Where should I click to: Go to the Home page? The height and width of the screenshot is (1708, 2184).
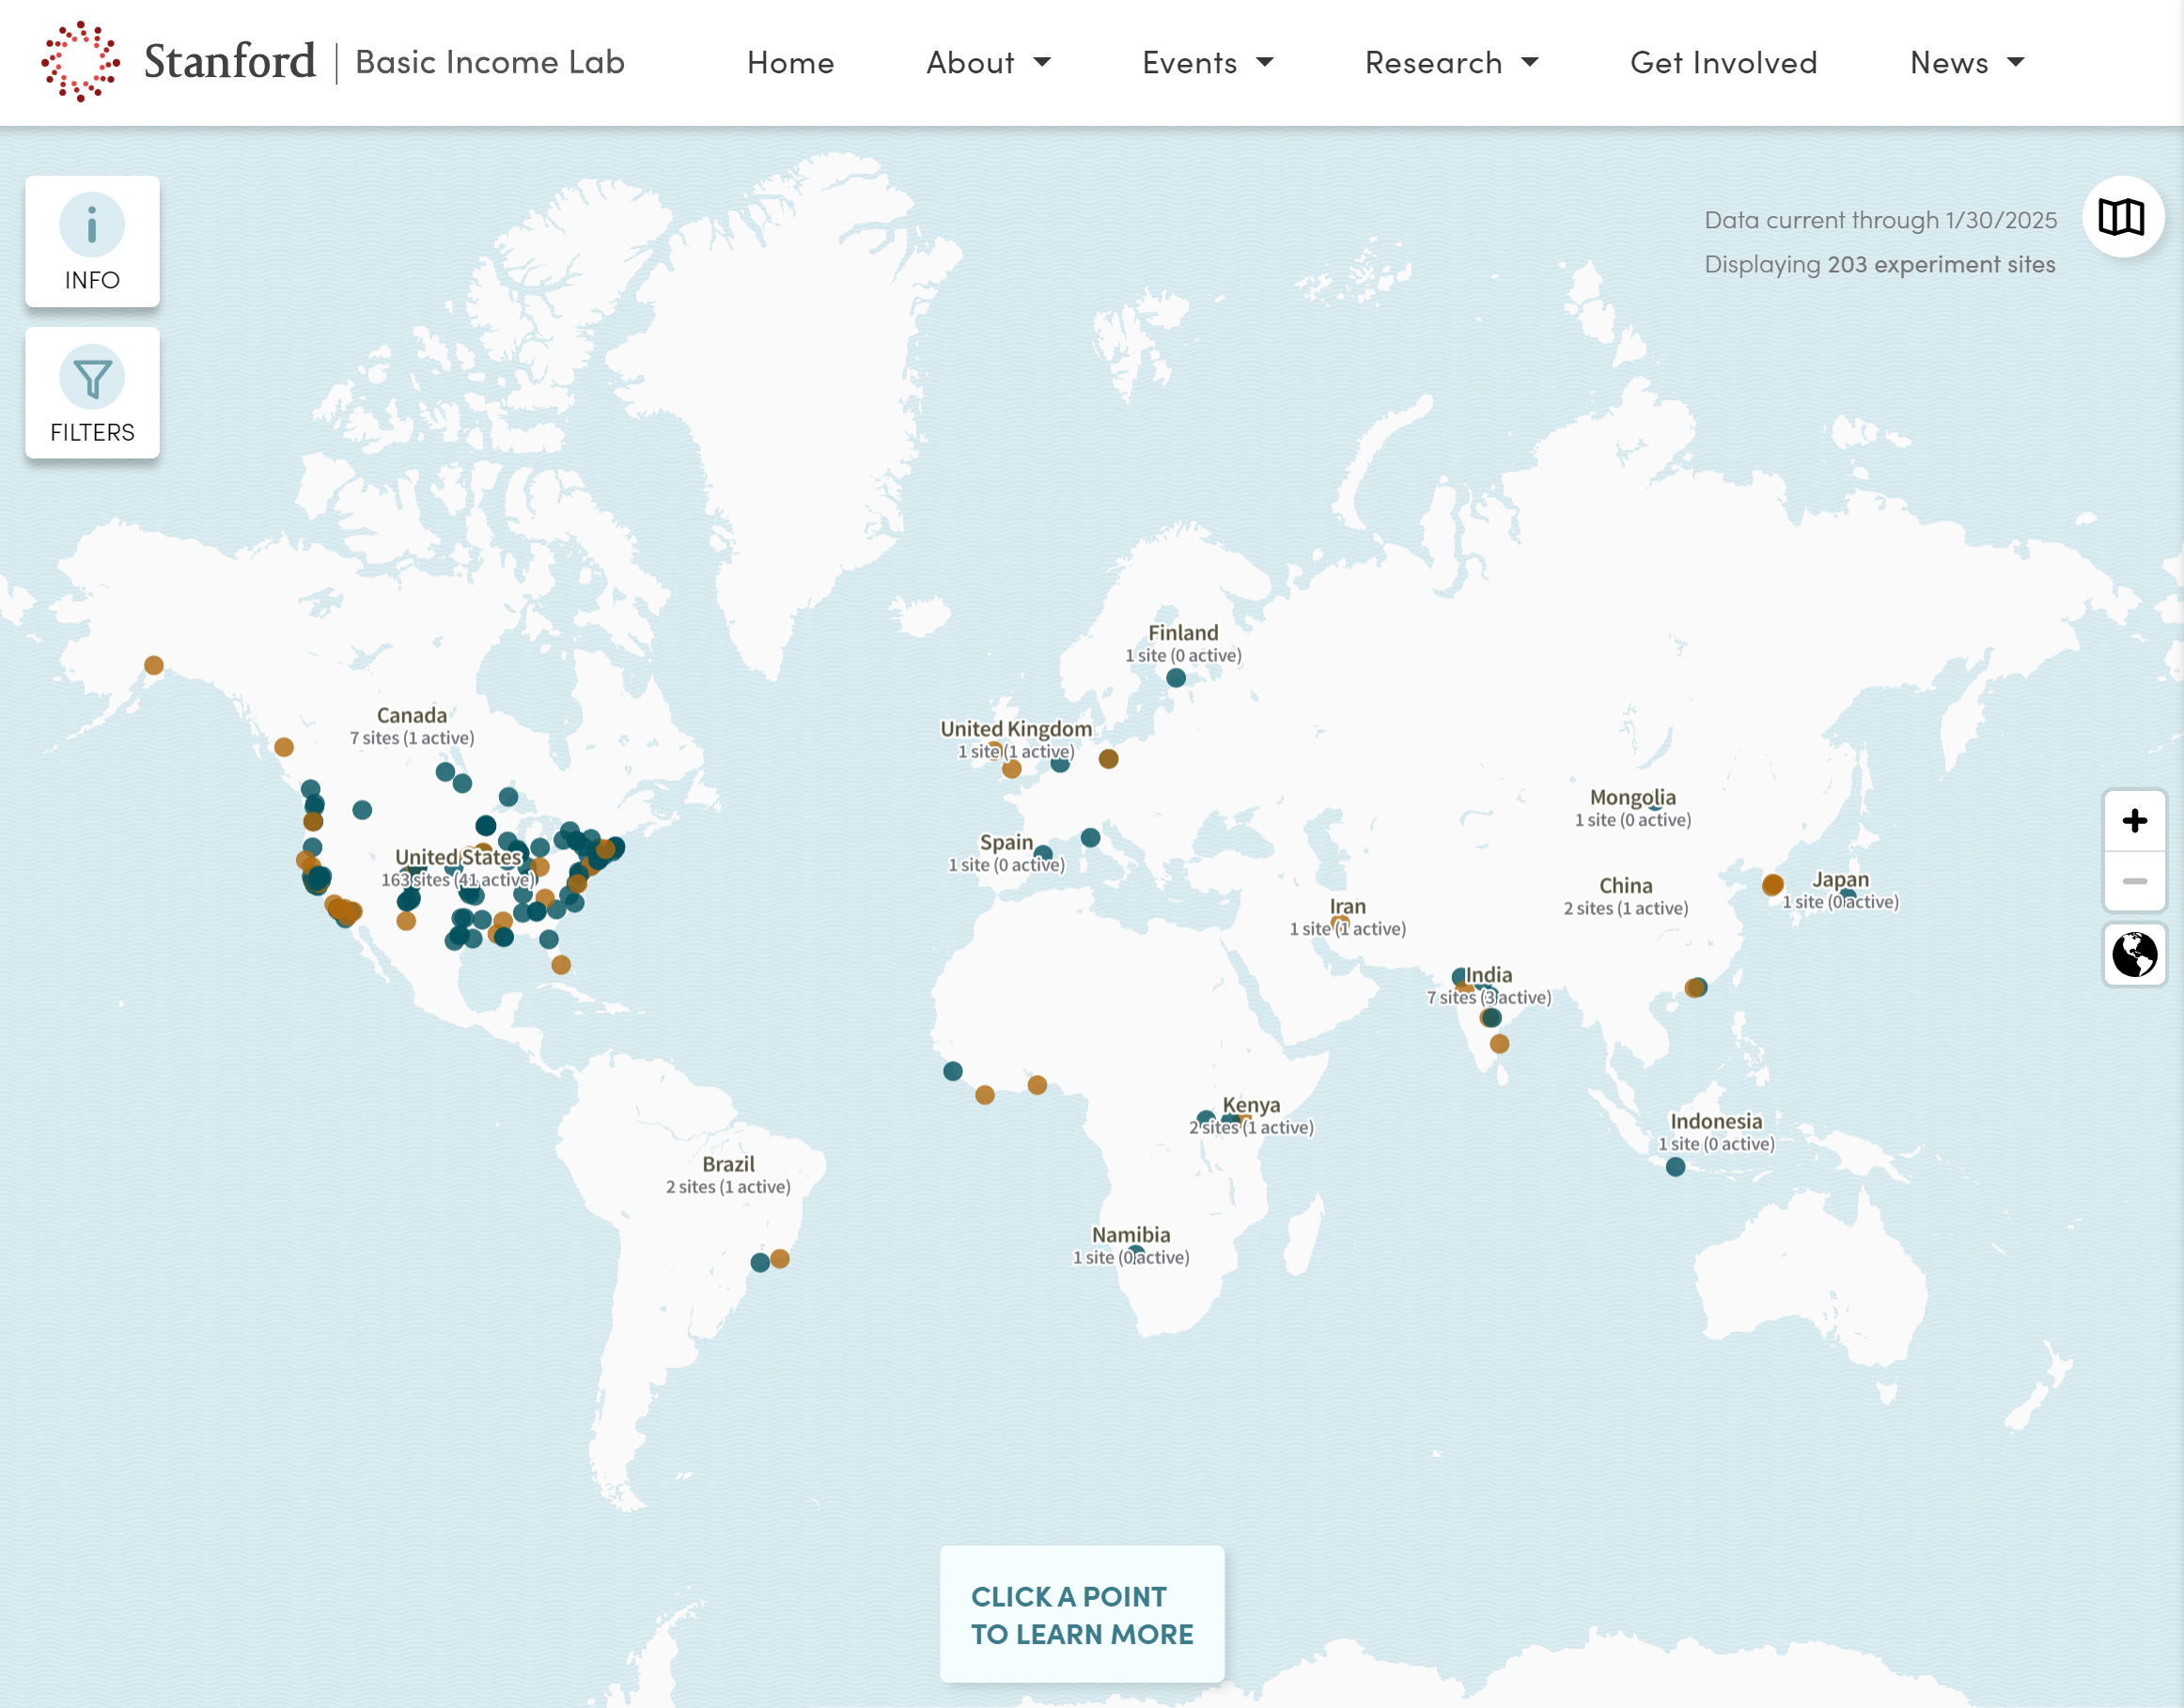pyautogui.click(x=790, y=62)
